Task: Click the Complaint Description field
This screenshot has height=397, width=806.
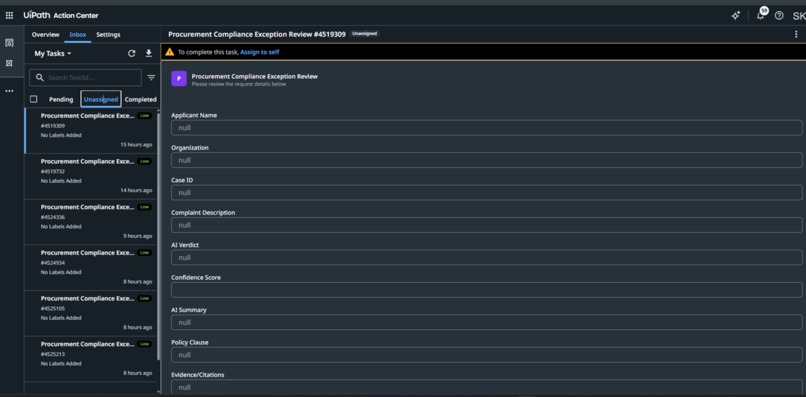Action: pyautogui.click(x=486, y=225)
